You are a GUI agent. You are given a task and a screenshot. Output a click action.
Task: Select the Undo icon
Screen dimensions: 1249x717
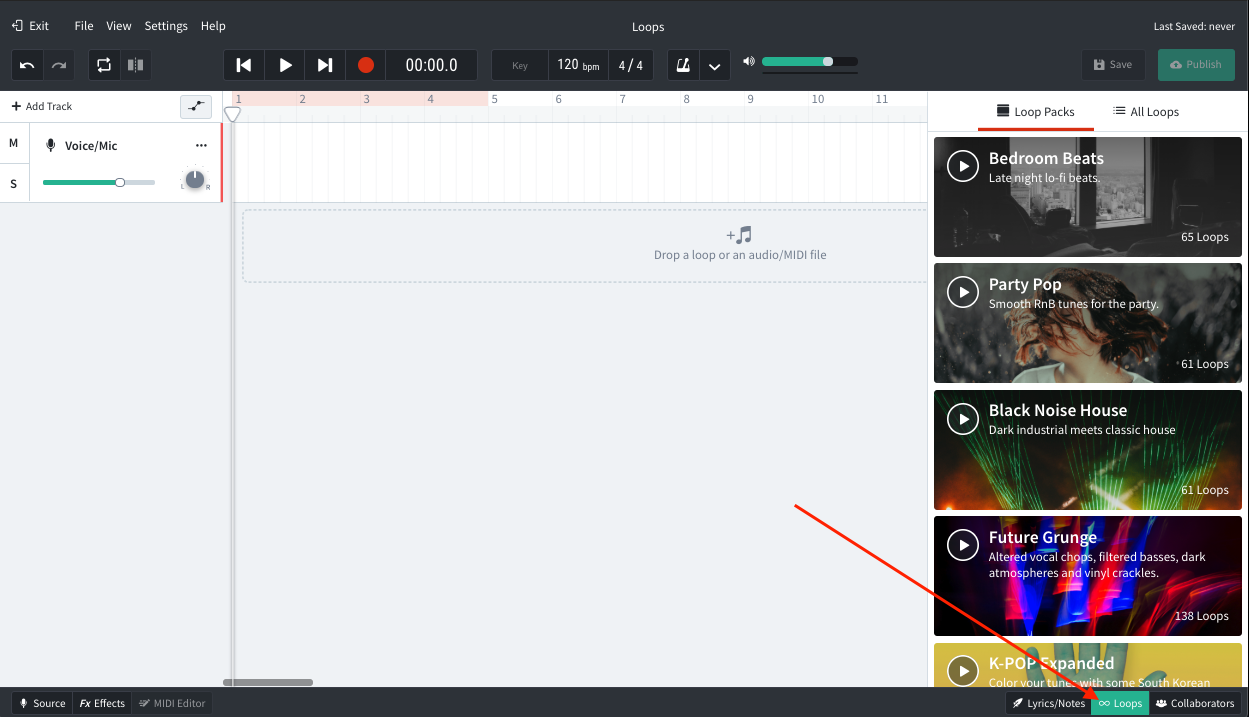27,65
